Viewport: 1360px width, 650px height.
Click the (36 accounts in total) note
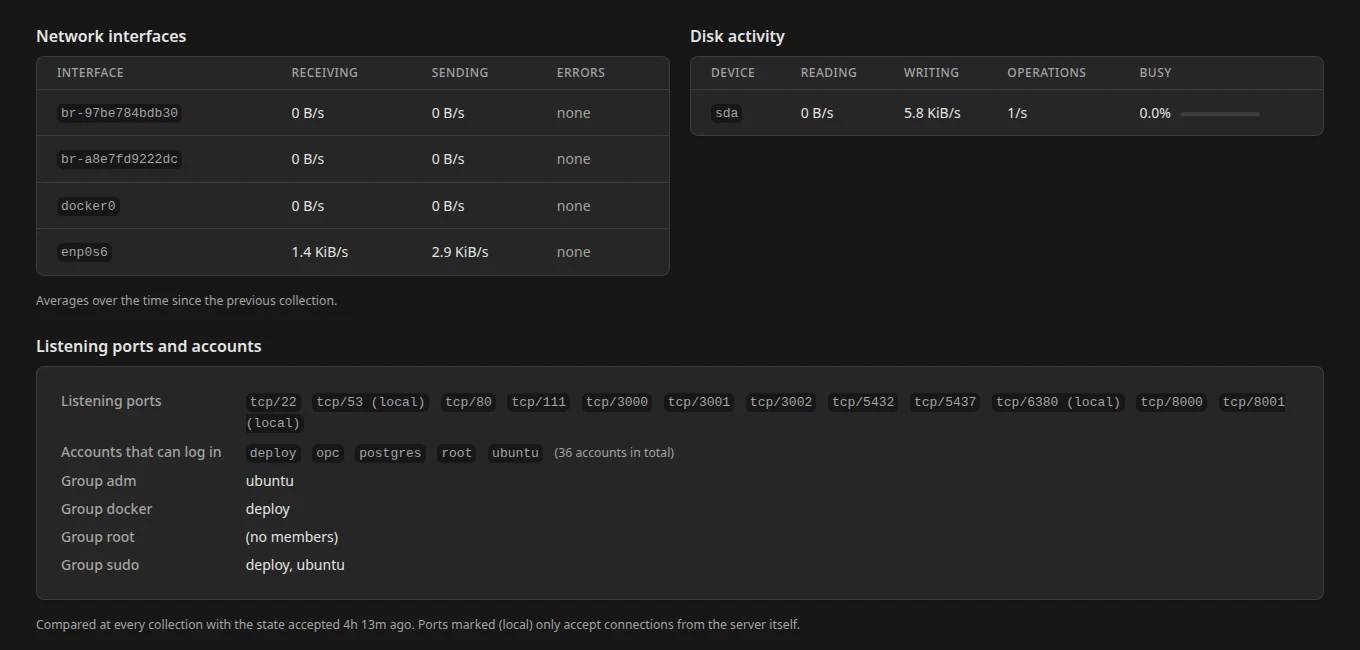point(614,453)
